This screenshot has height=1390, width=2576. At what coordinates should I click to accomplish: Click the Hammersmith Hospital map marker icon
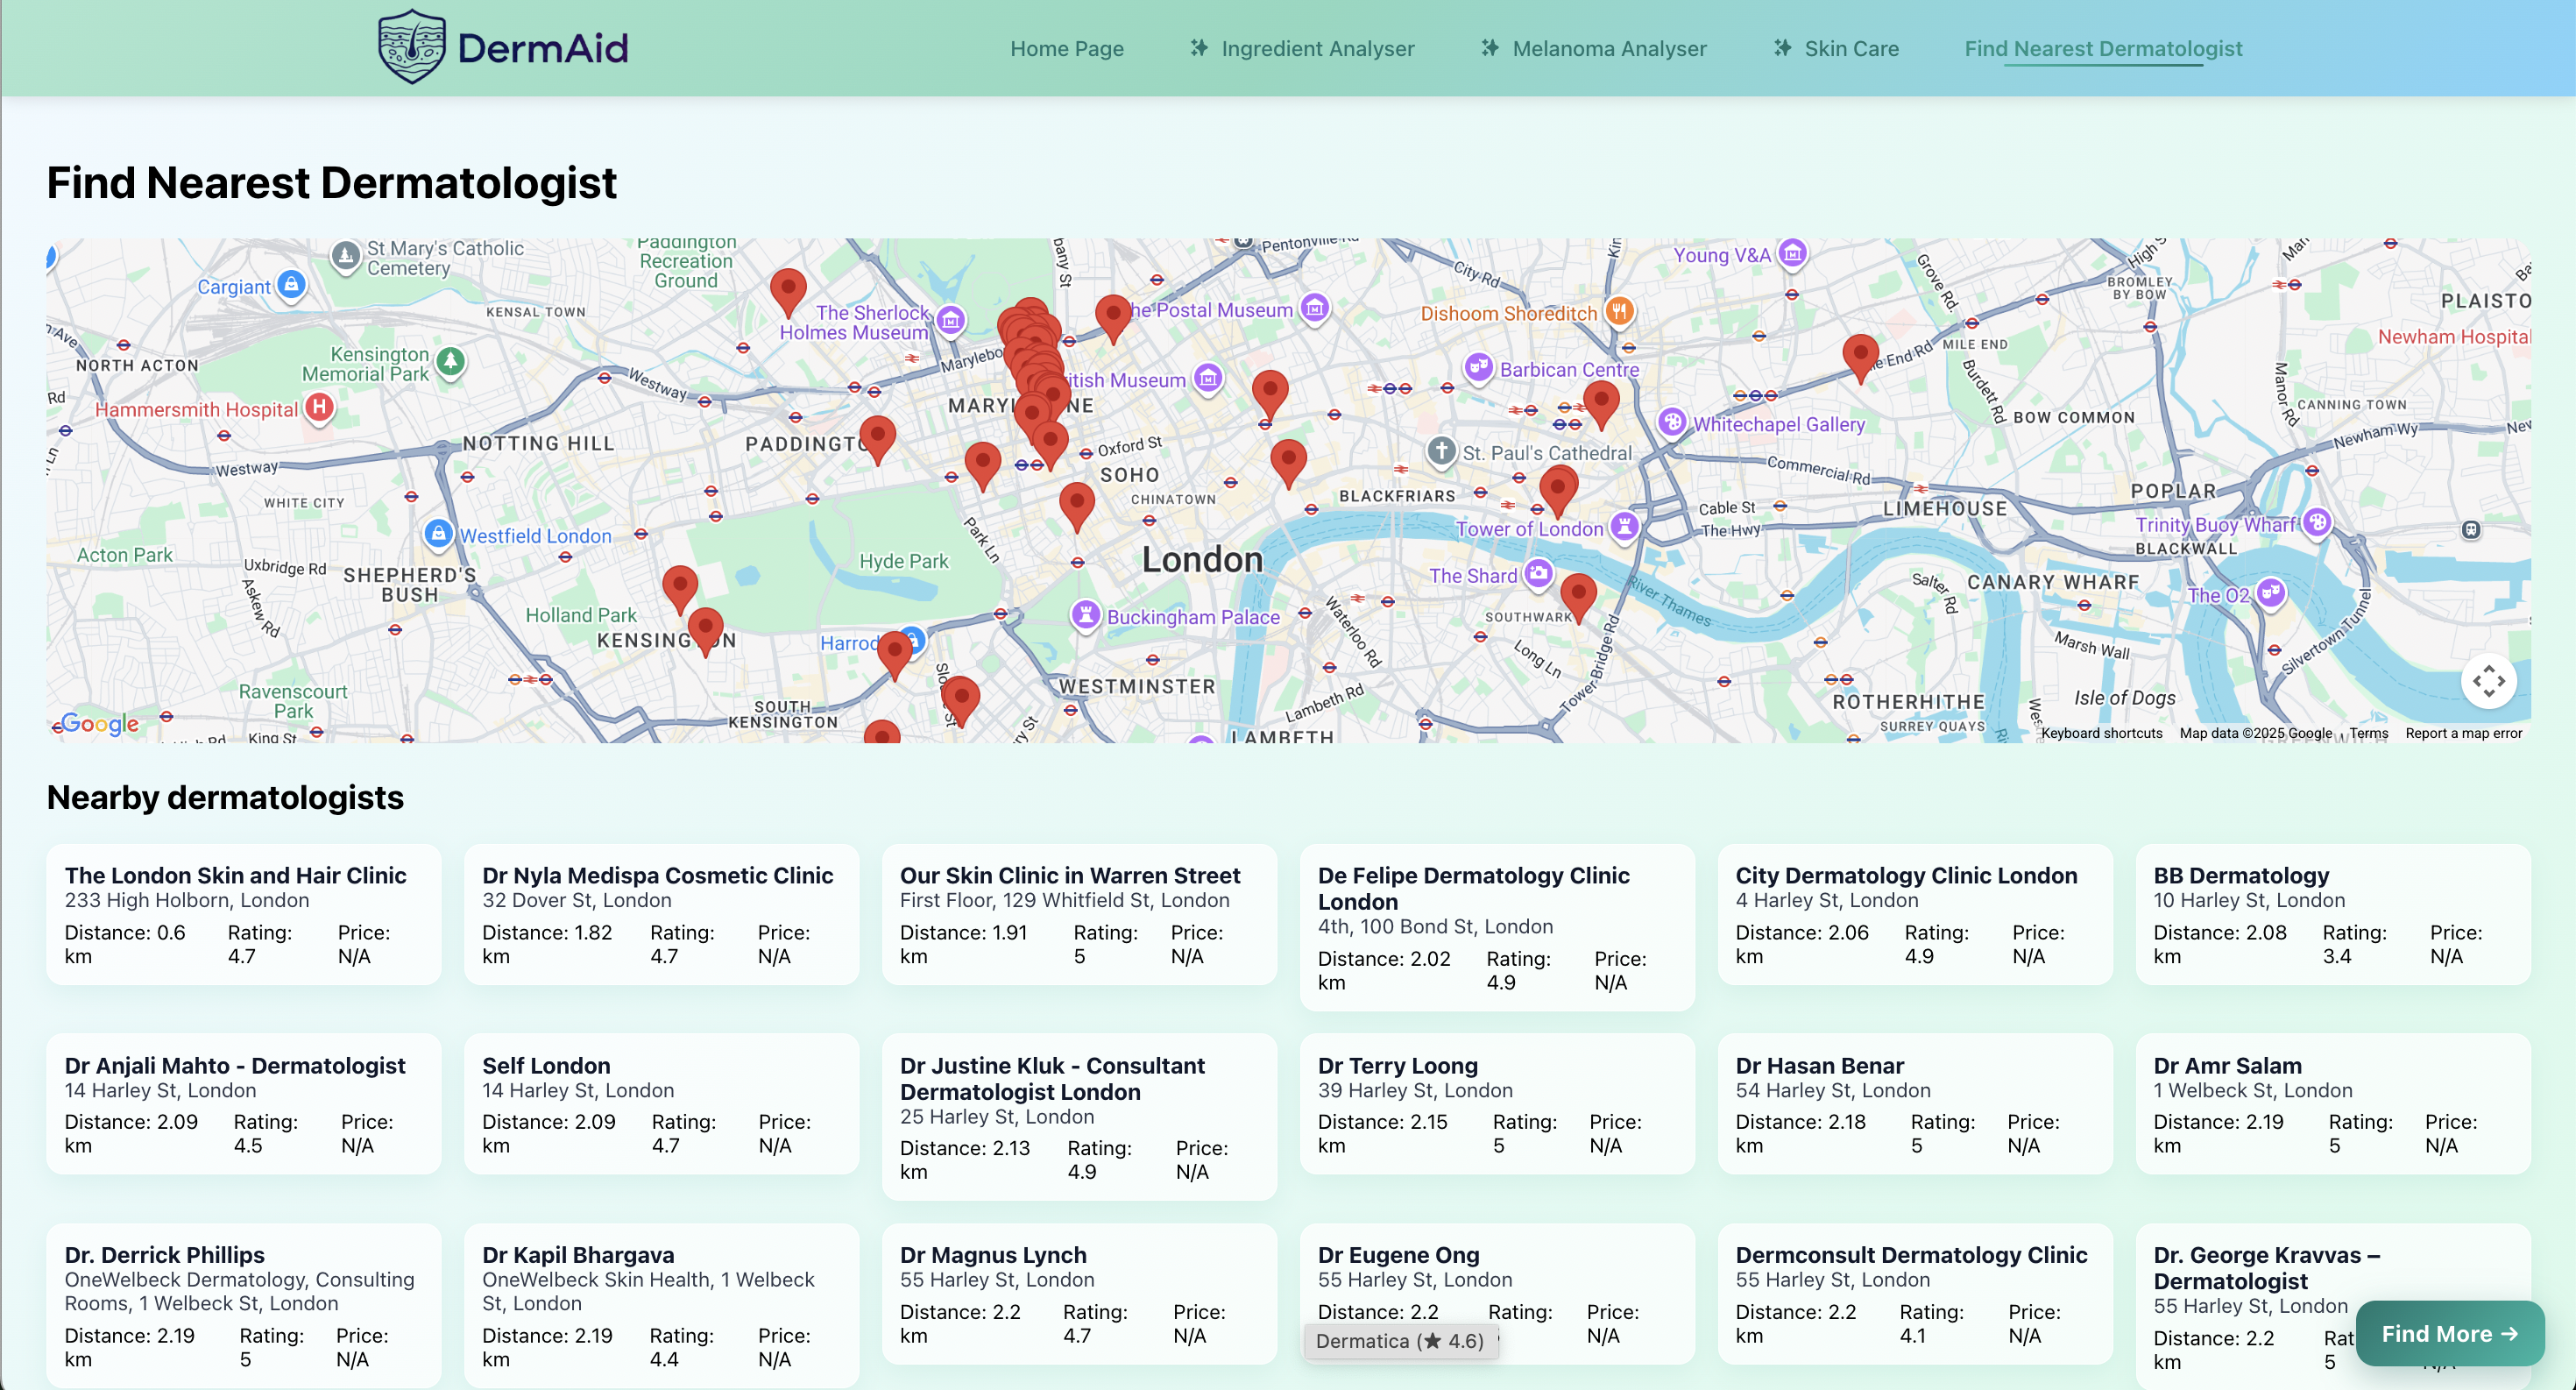coord(319,407)
